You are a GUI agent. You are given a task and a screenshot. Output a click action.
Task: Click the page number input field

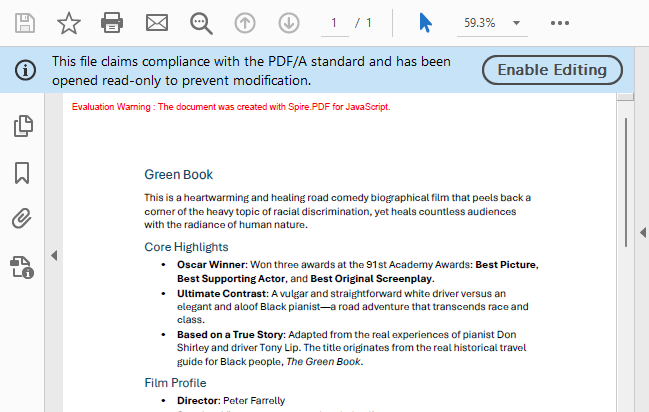tap(334, 23)
